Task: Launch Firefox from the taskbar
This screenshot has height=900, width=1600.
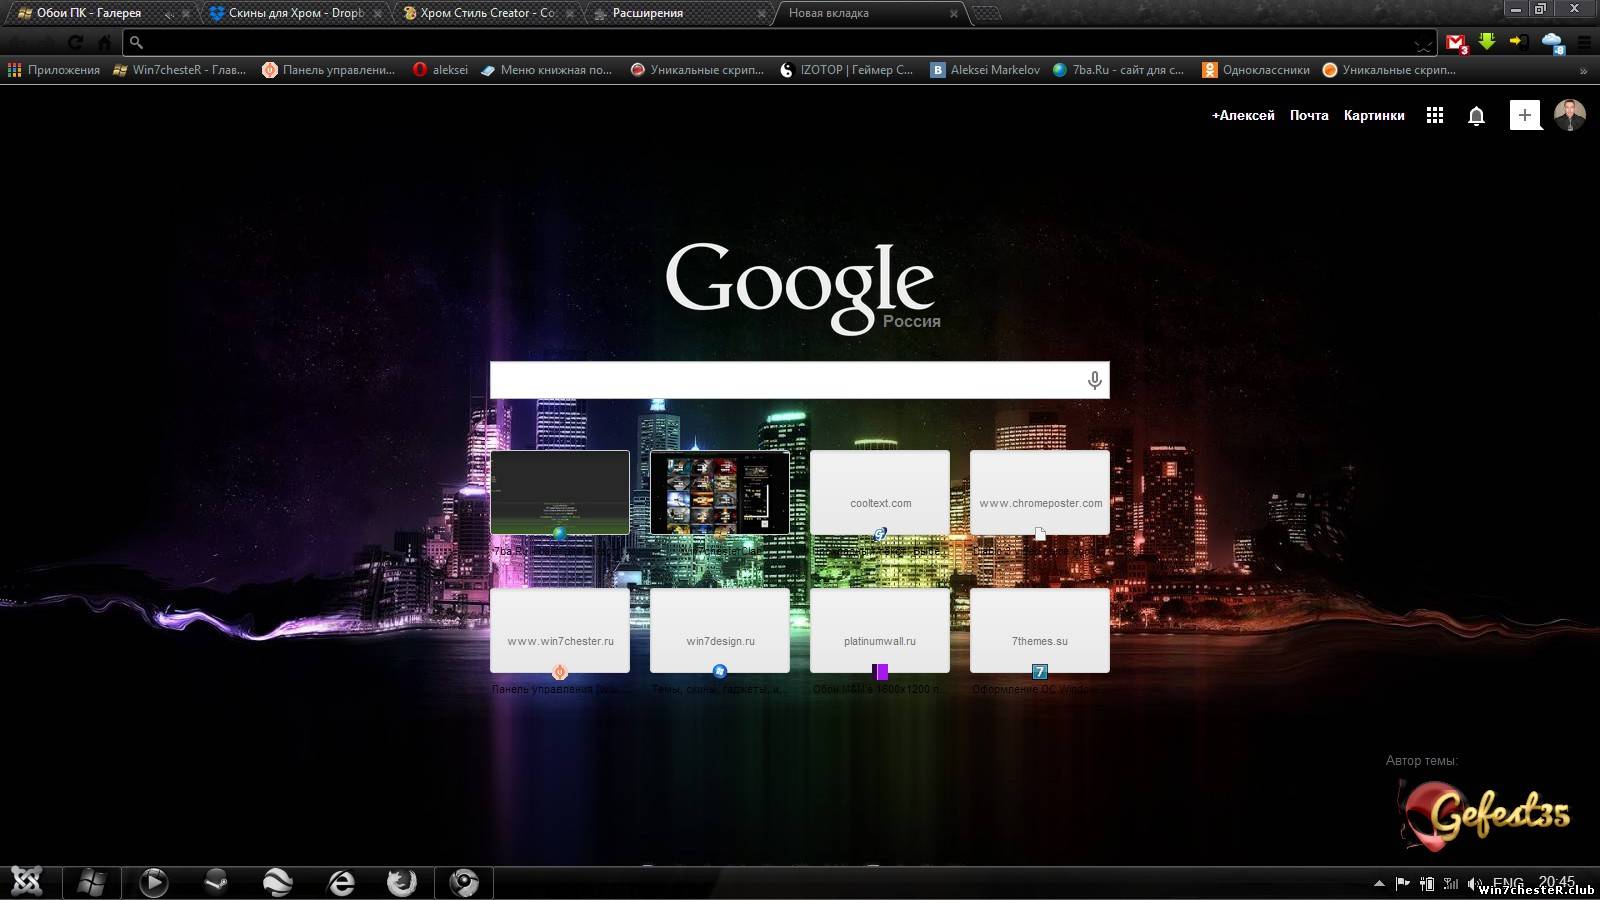Action: click(x=402, y=882)
